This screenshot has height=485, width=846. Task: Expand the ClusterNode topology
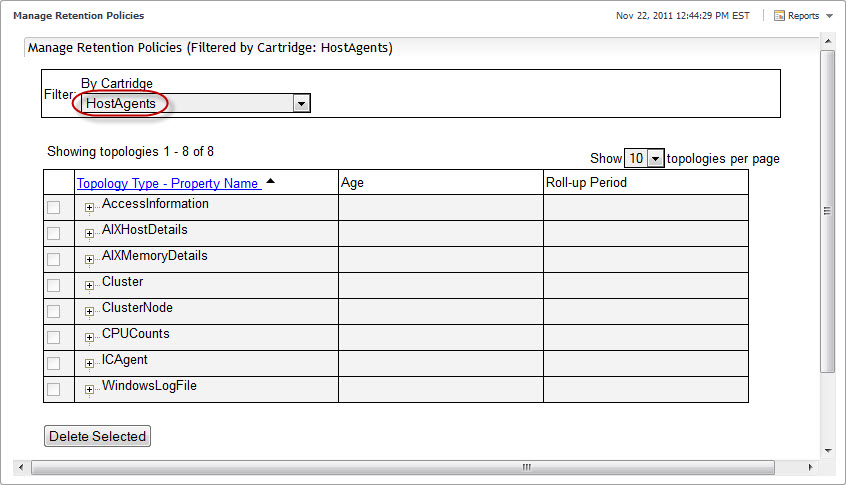(x=89, y=312)
